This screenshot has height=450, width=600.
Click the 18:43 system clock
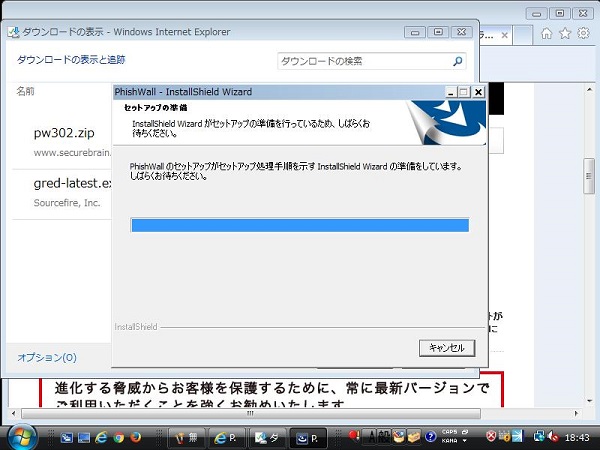(x=577, y=437)
